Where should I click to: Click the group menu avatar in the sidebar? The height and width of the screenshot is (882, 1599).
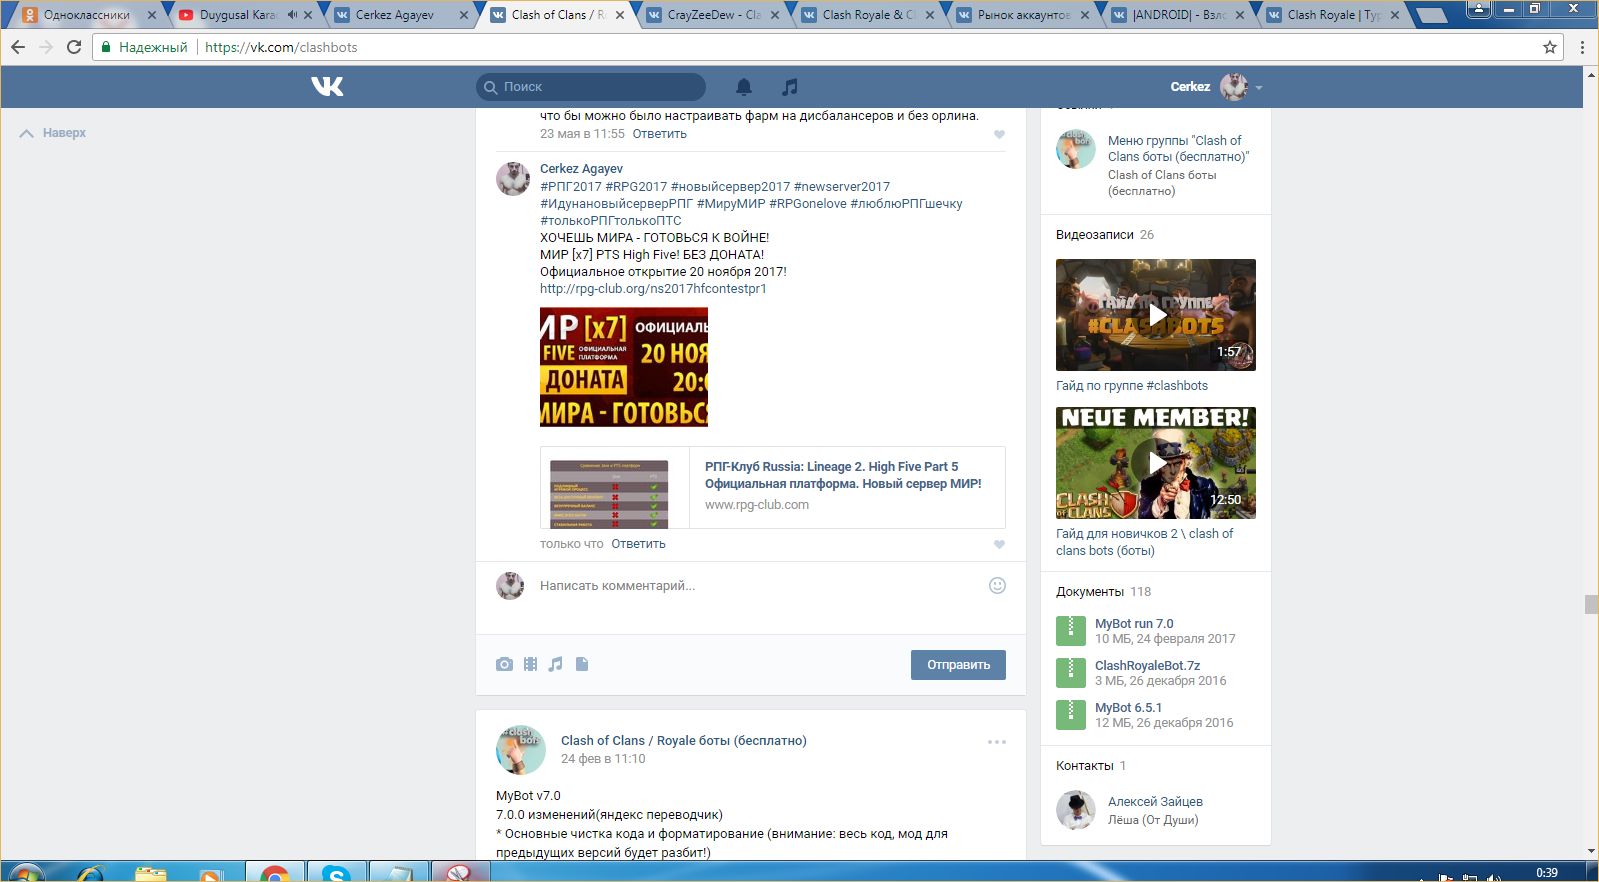pyautogui.click(x=1076, y=149)
